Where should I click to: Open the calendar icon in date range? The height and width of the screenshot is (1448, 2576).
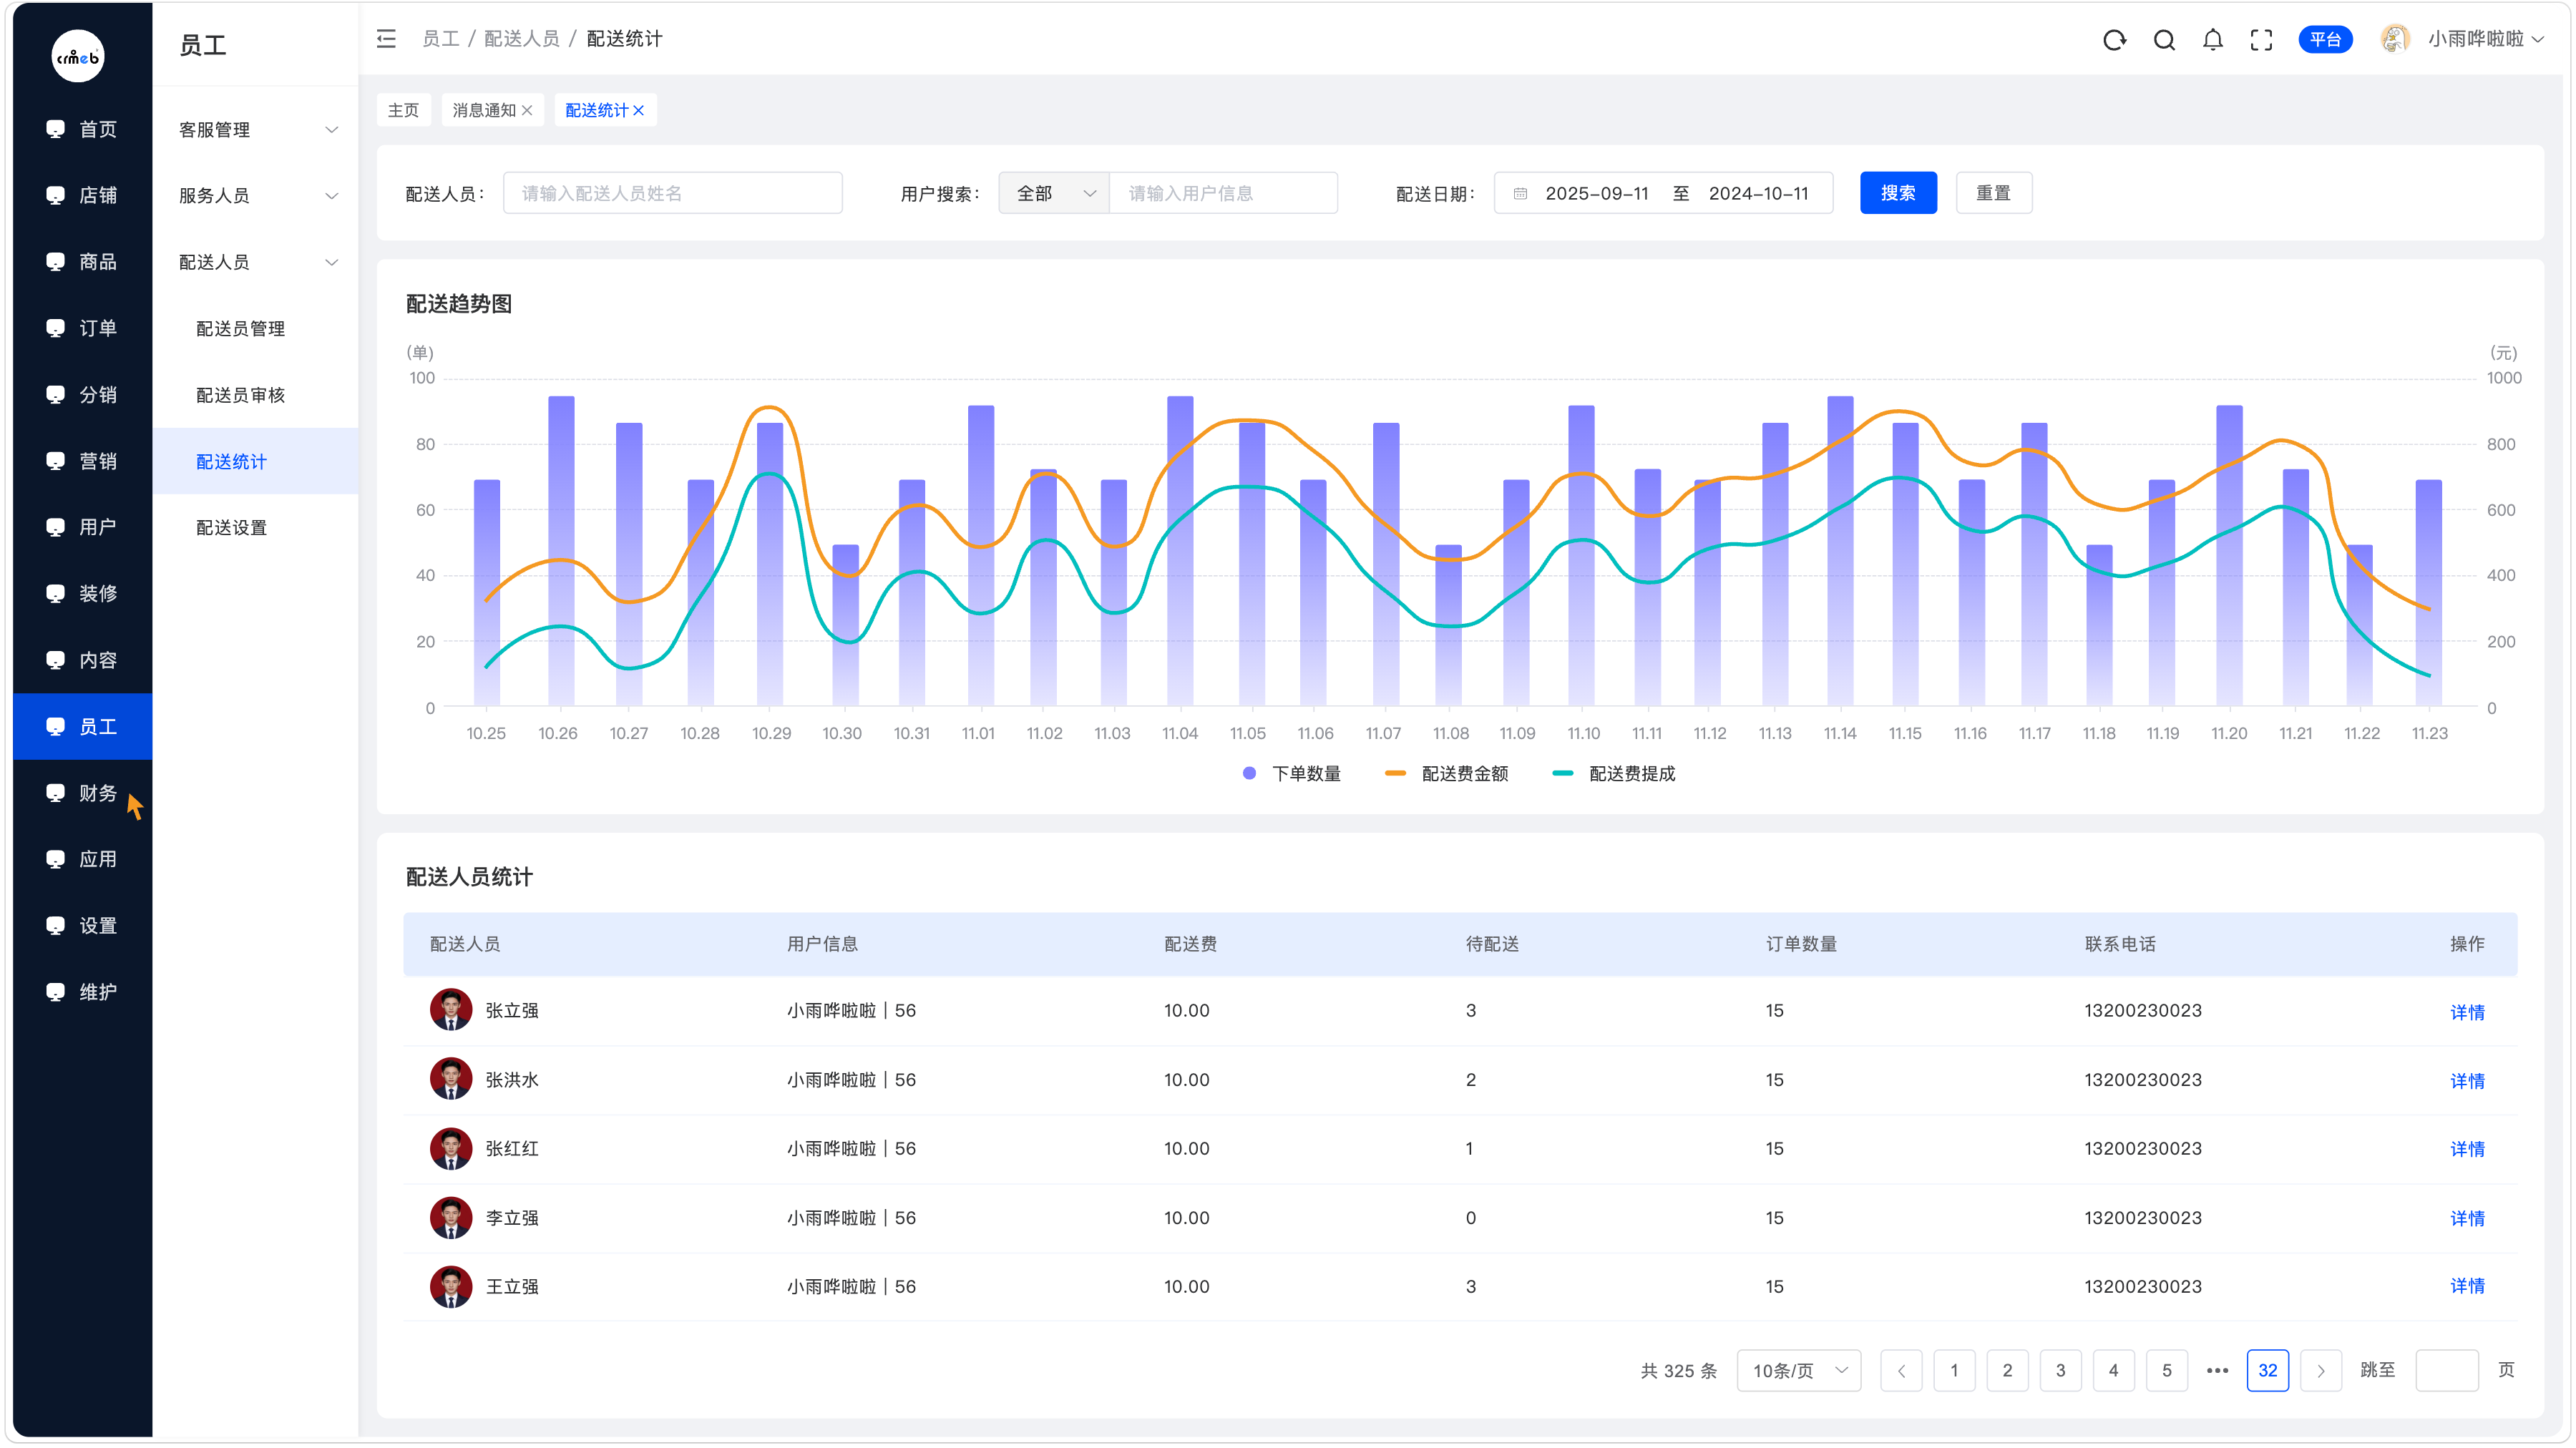1520,194
